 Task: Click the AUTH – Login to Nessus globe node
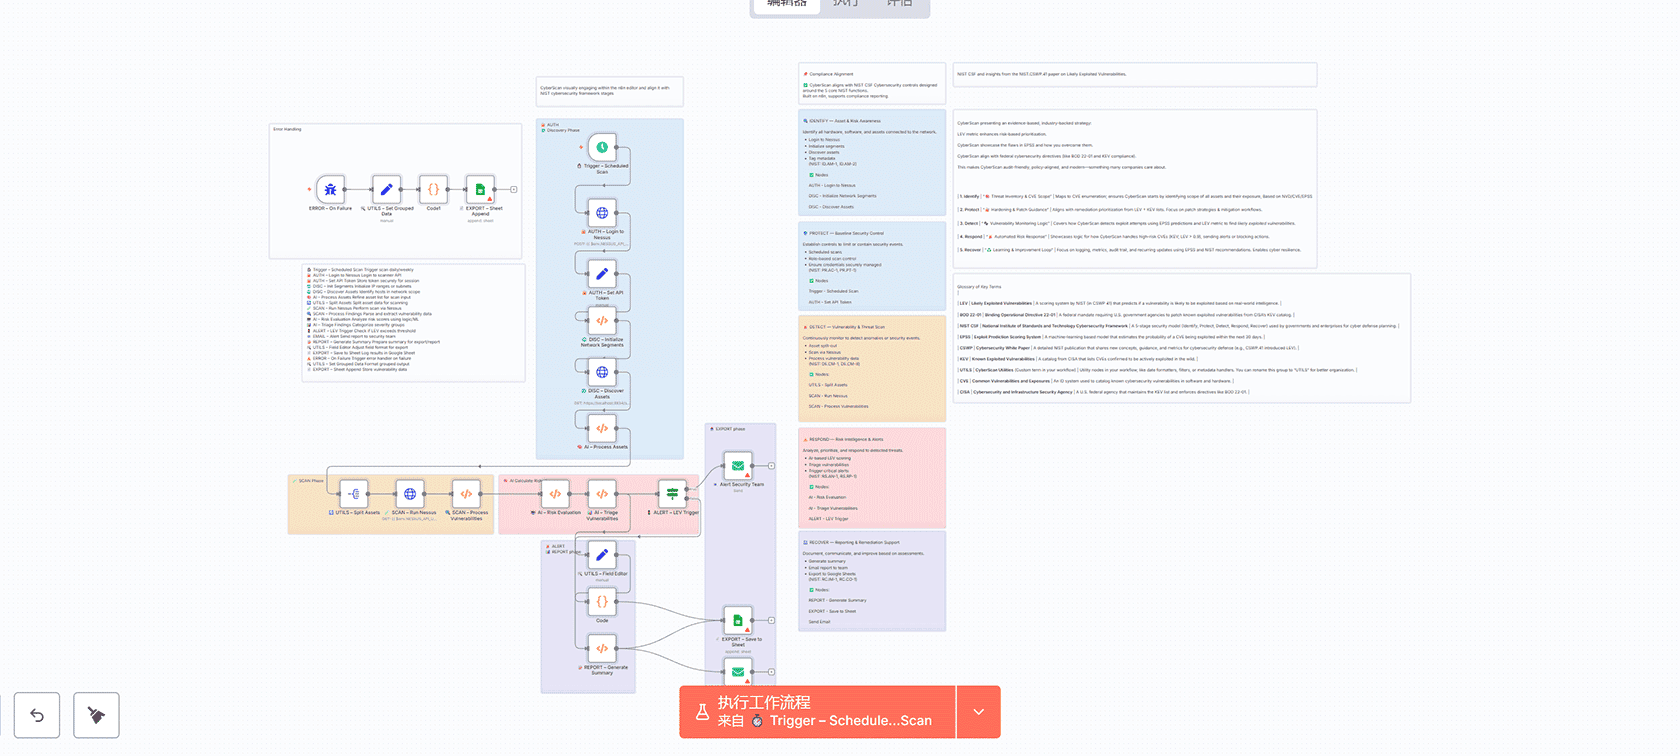tap(602, 213)
